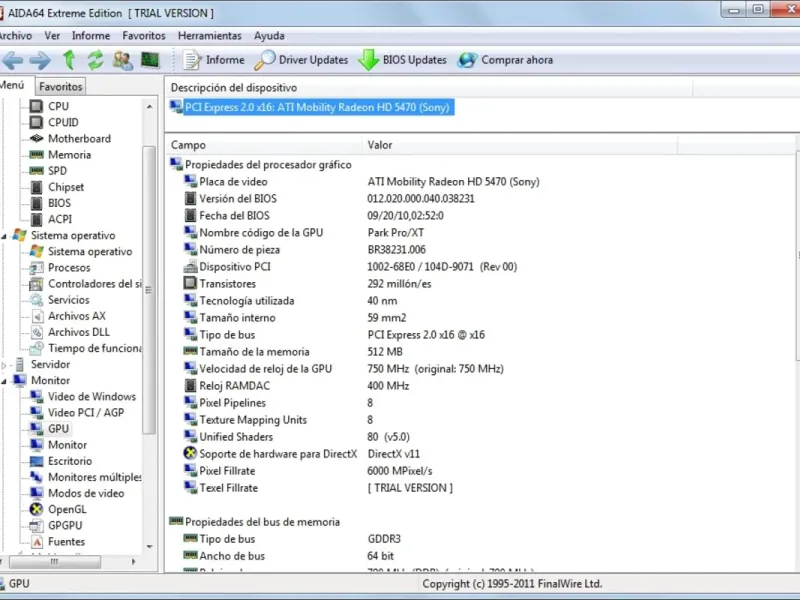
Task: Open BIOS Updates
Action: coord(403,60)
